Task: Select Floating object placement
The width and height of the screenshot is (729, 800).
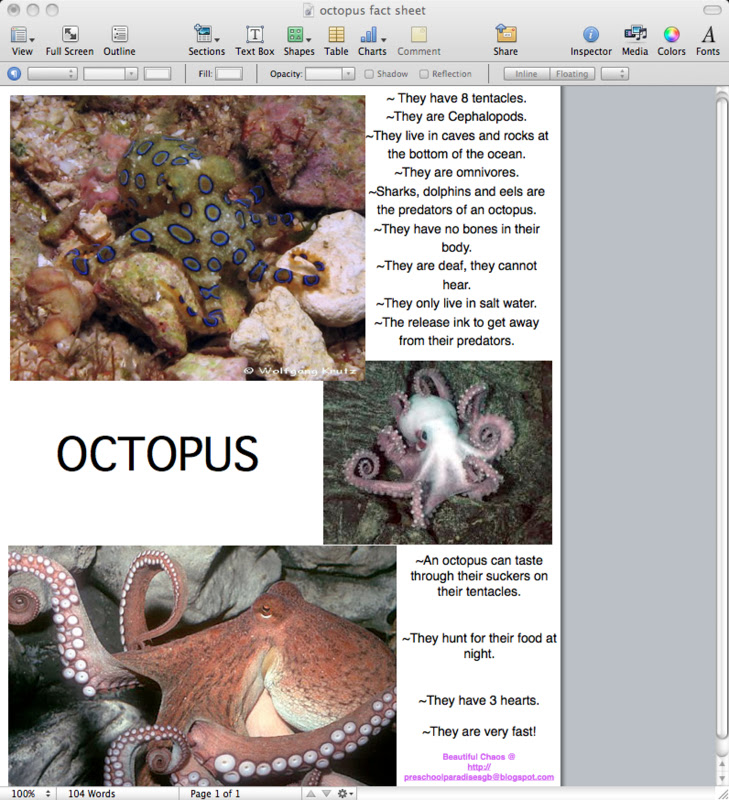Action: point(572,74)
